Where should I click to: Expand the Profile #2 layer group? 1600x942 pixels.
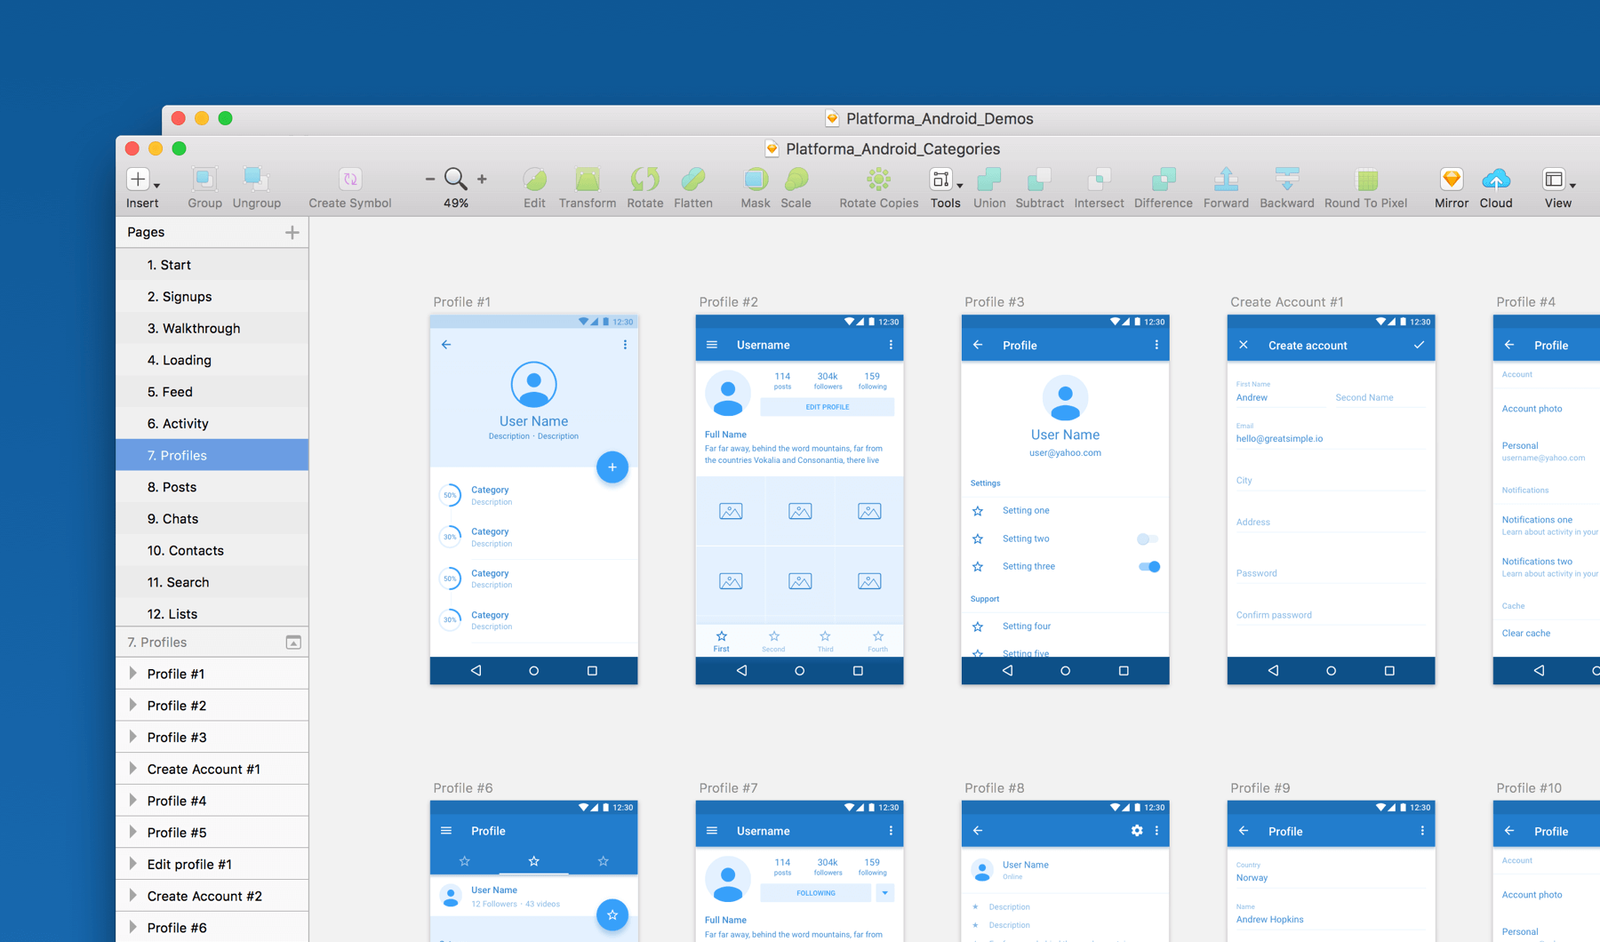click(x=133, y=705)
